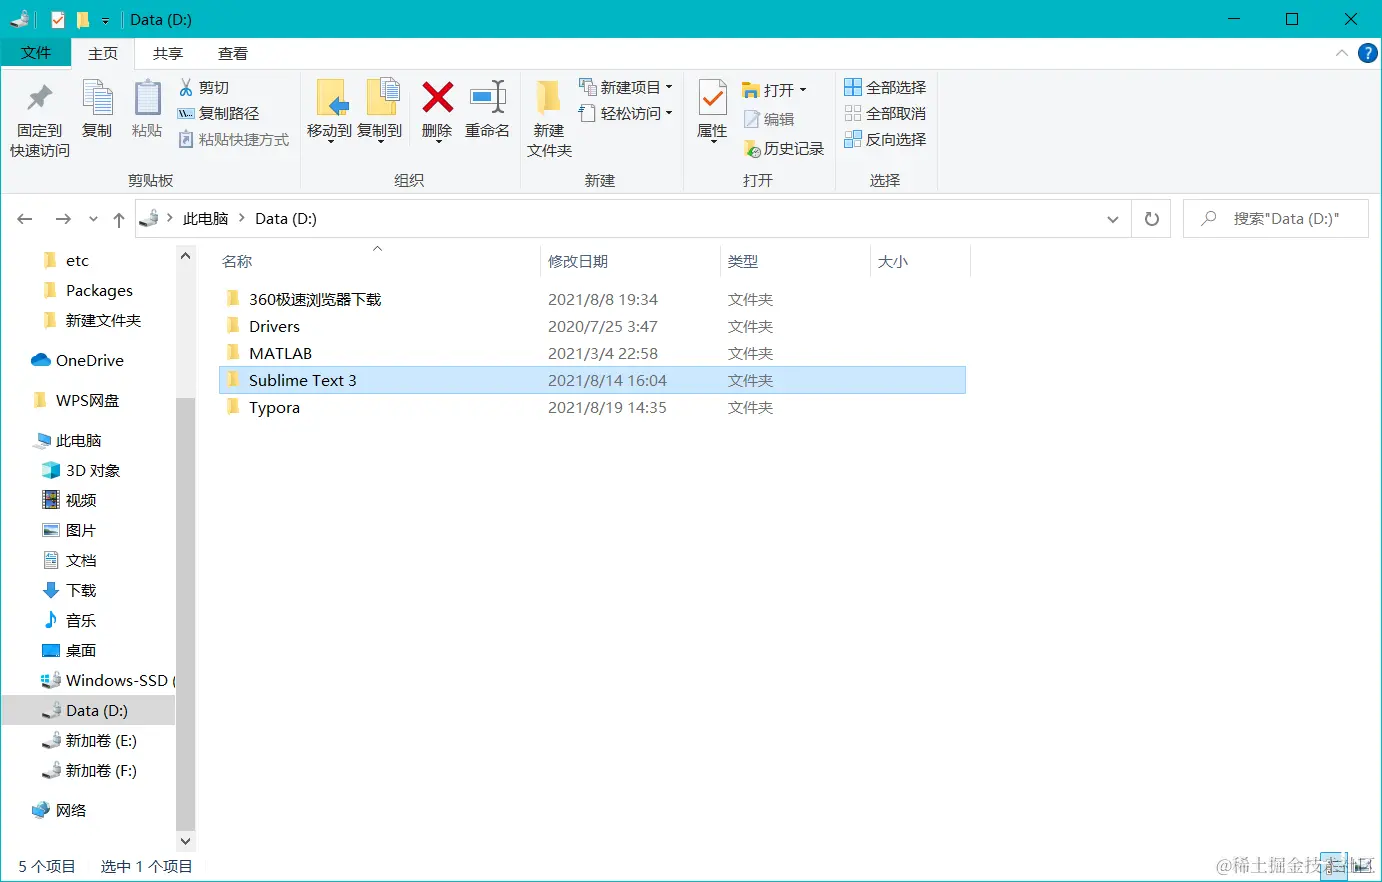The image size is (1382, 882).
Task: Open OneDrive in navigation pane
Action: (x=90, y=361)
